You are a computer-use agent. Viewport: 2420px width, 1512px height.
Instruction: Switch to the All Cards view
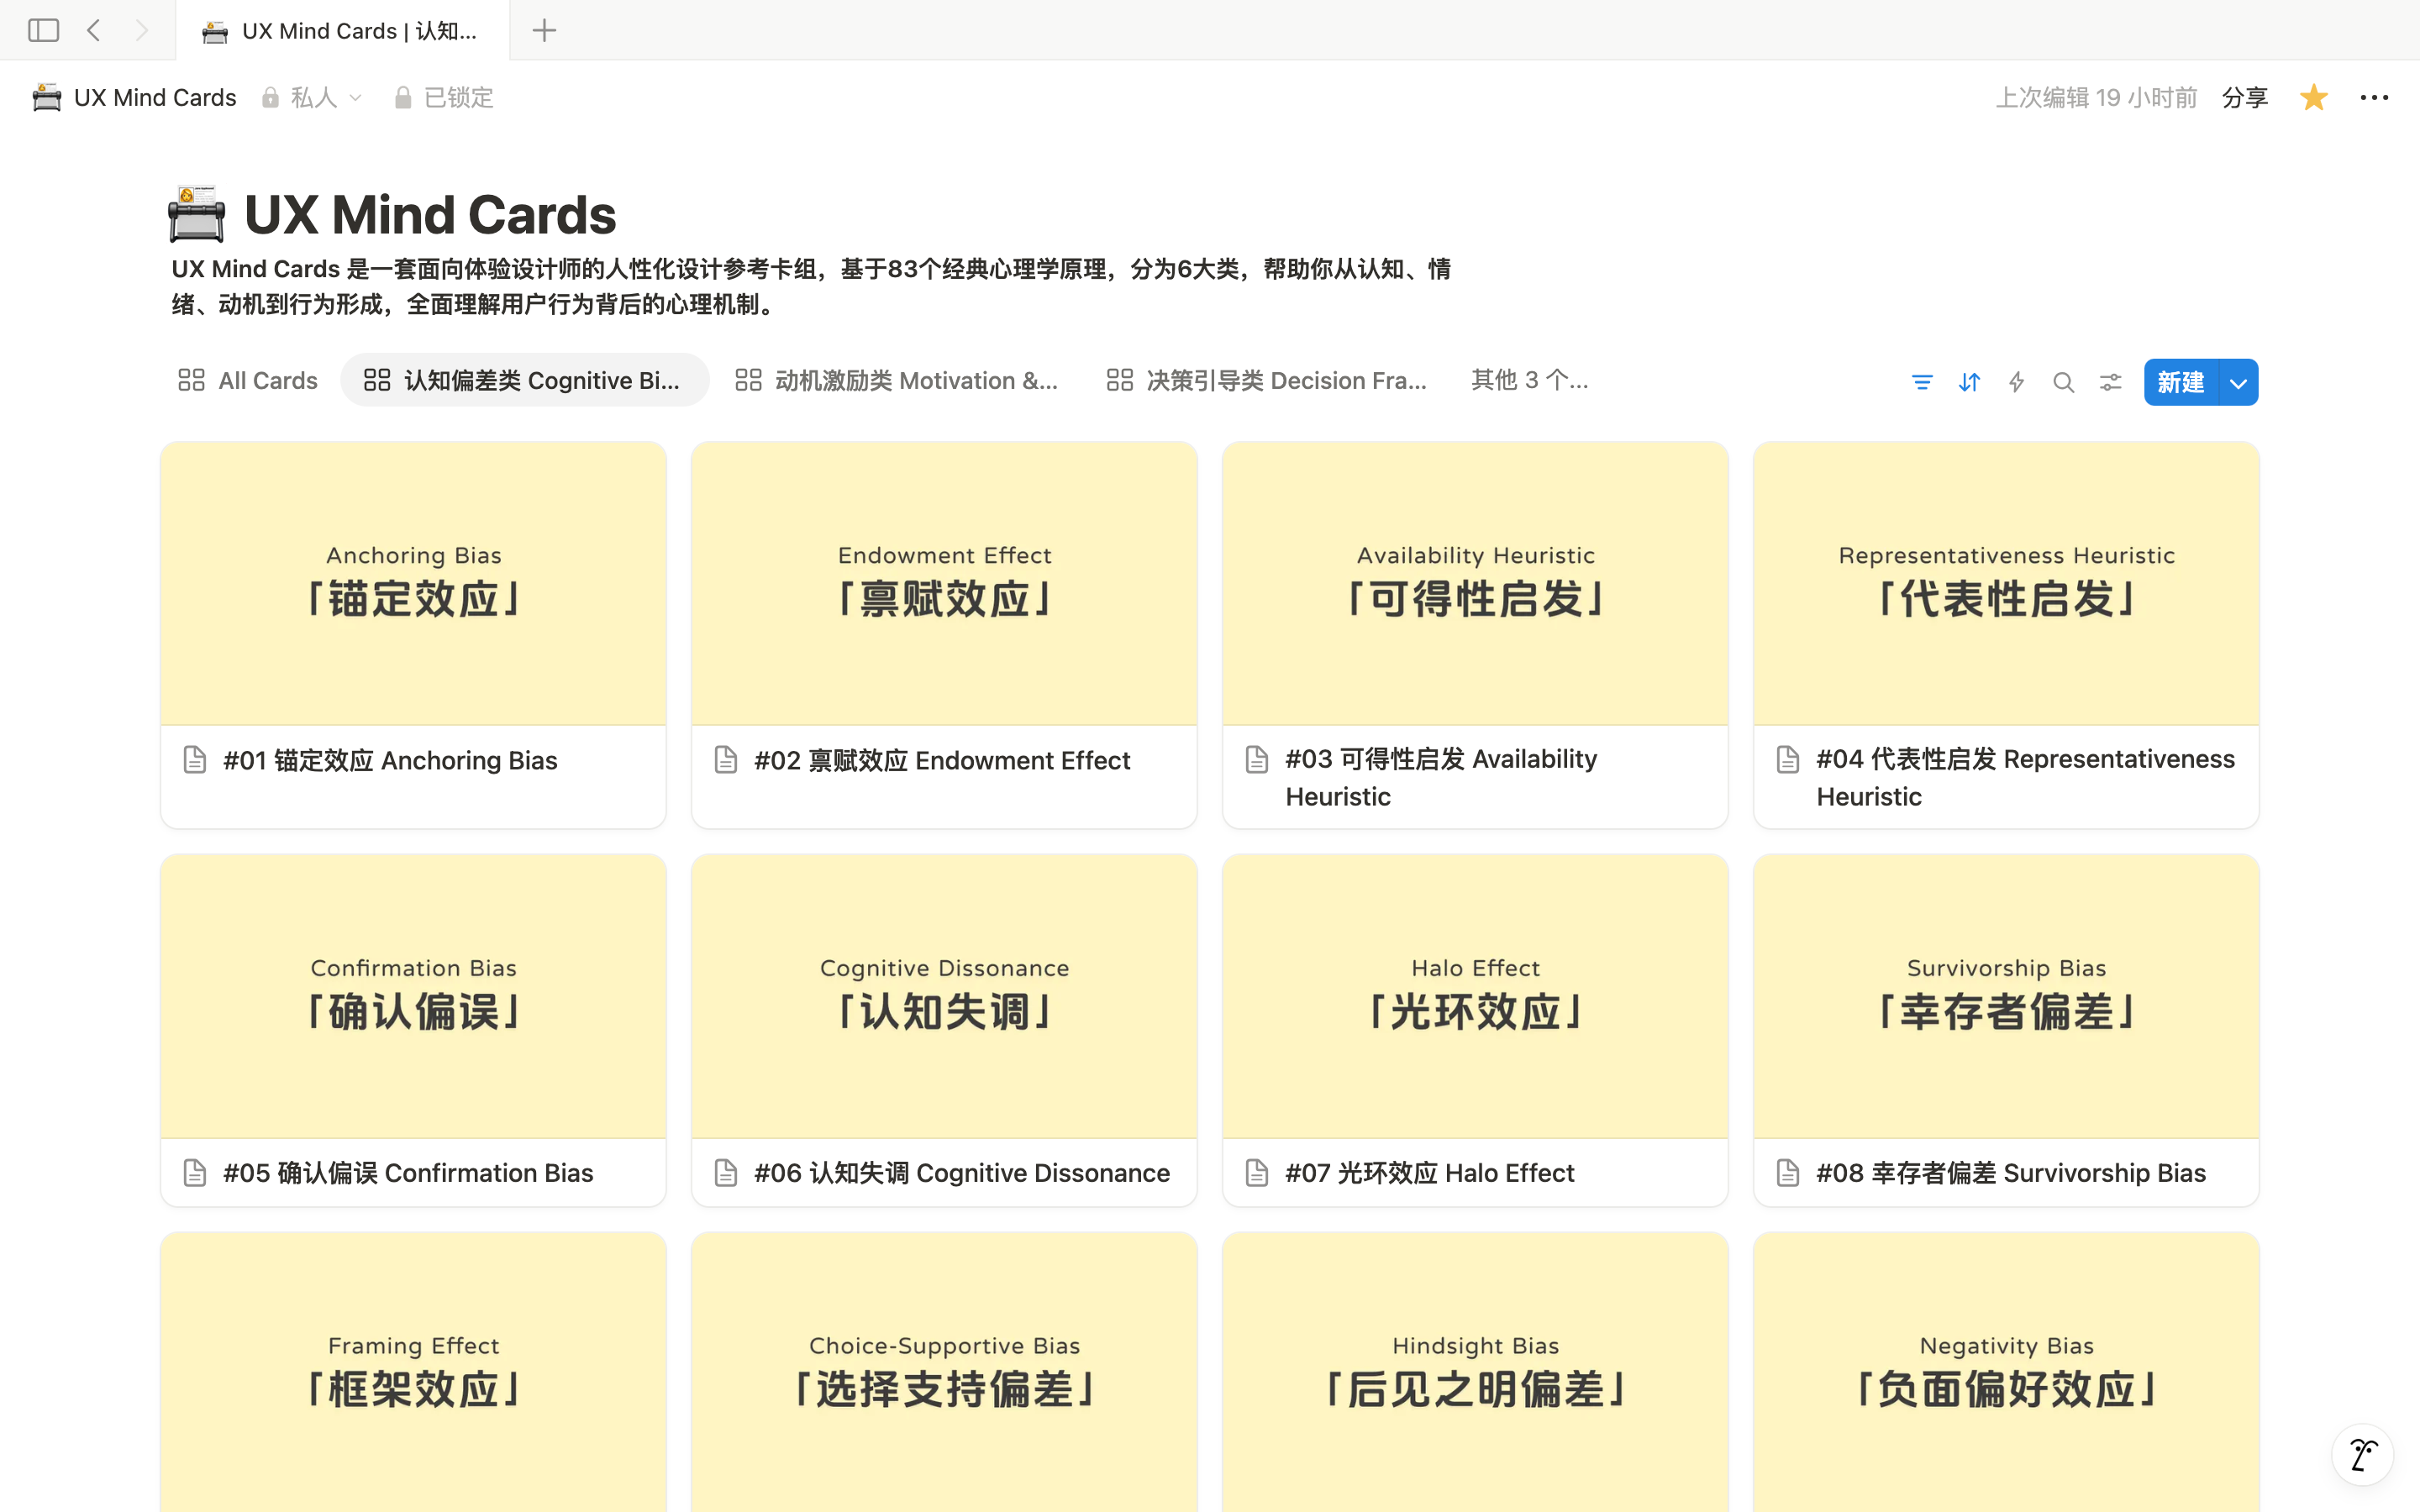(x=247, y=380)
